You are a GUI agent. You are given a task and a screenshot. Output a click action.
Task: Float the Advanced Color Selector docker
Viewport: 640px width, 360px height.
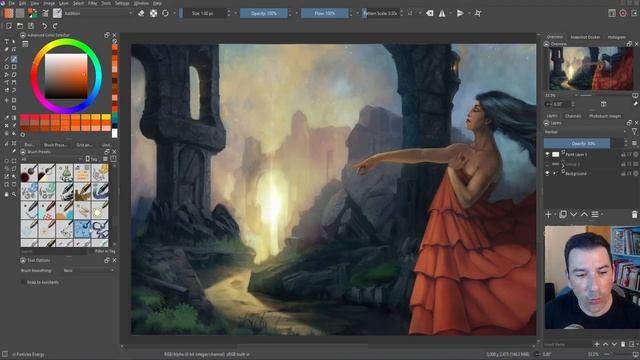point(107,36)
